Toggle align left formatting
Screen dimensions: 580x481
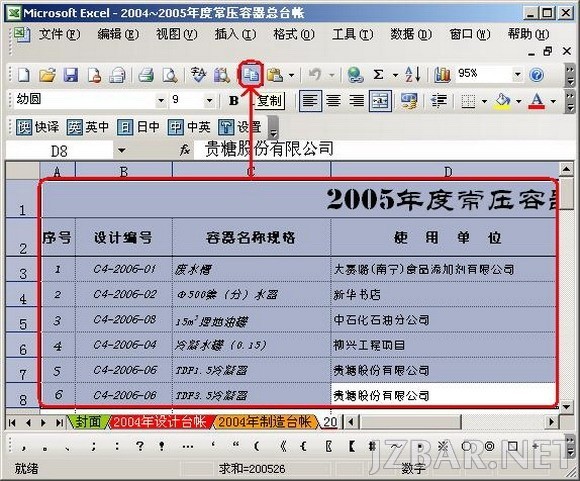[310, 100]
